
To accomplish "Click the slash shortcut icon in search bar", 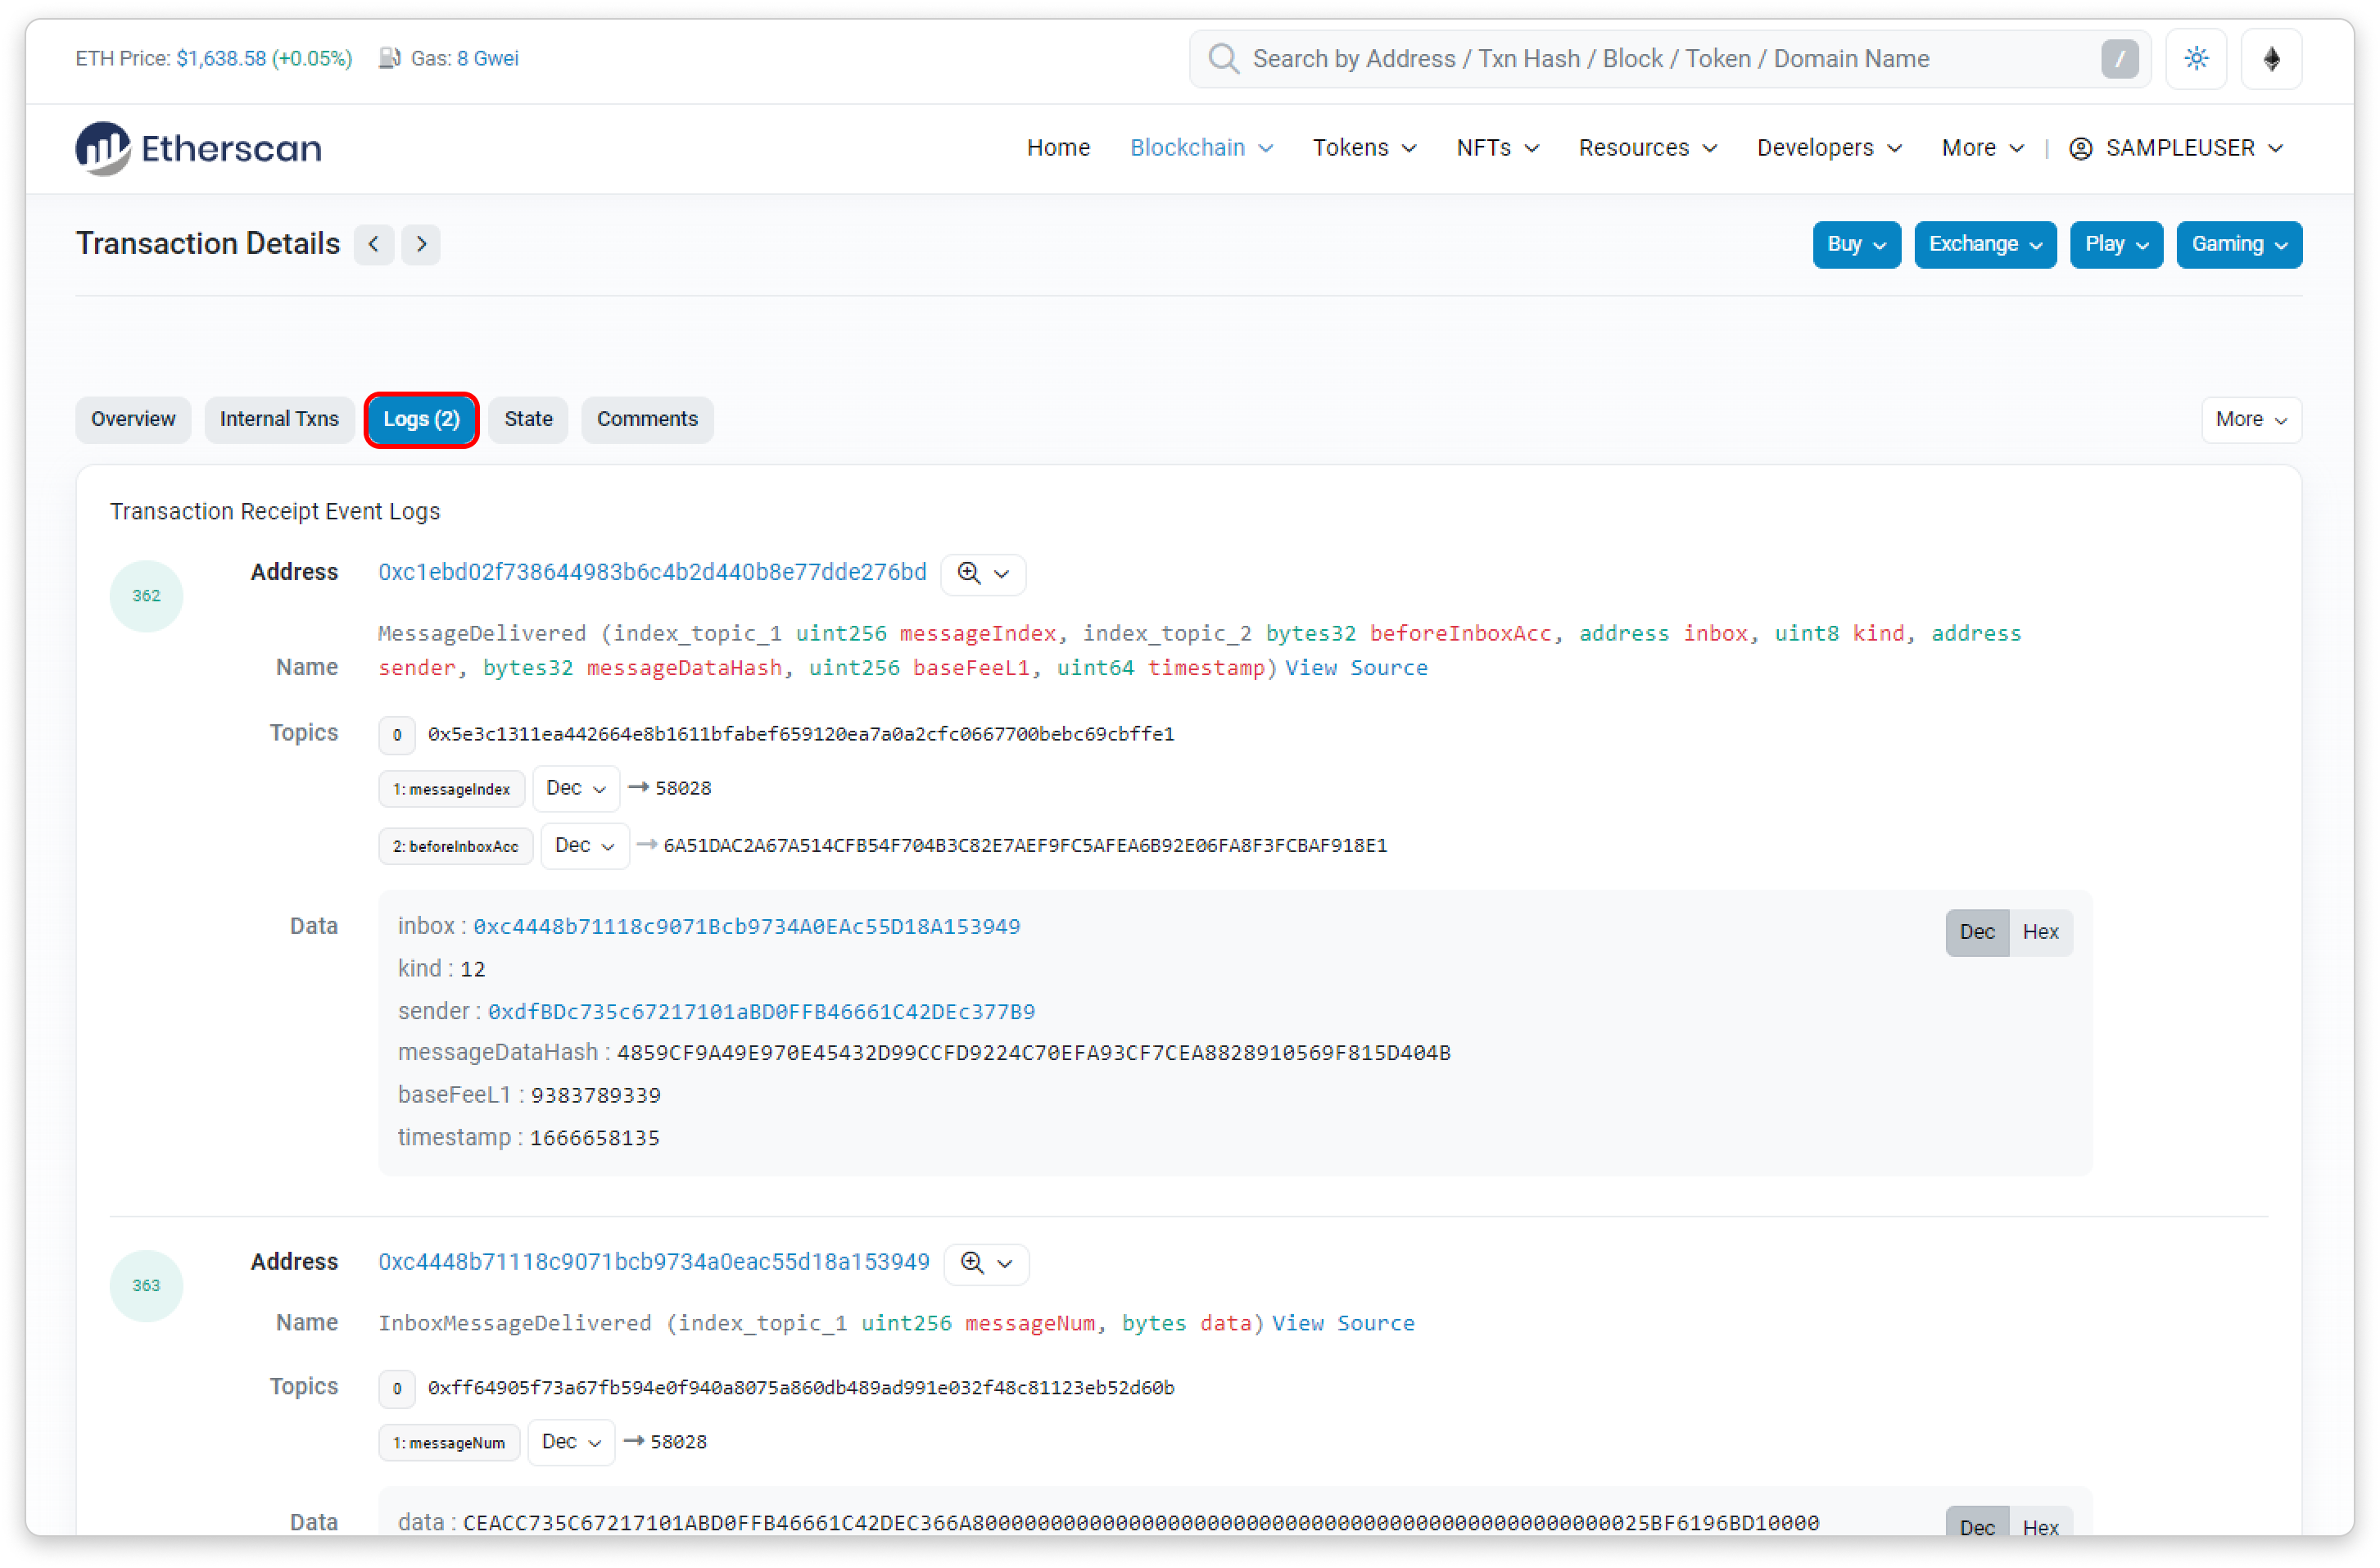I will [x=2119, y=59].
